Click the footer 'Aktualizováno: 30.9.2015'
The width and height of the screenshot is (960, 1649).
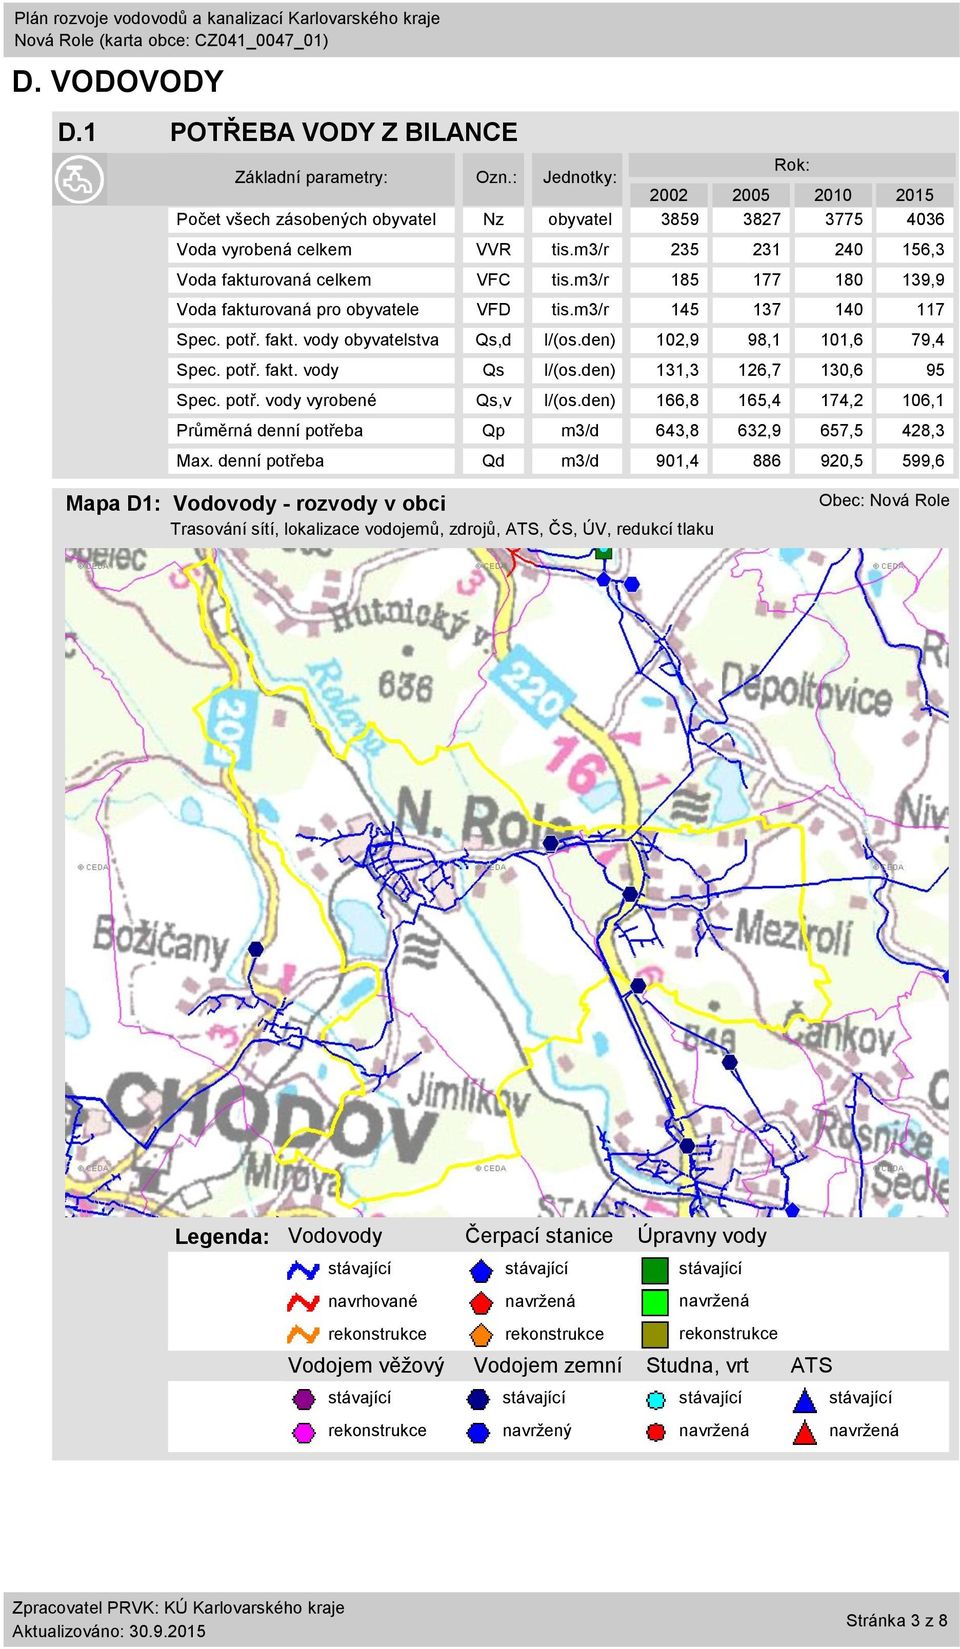click(109, 1631)
